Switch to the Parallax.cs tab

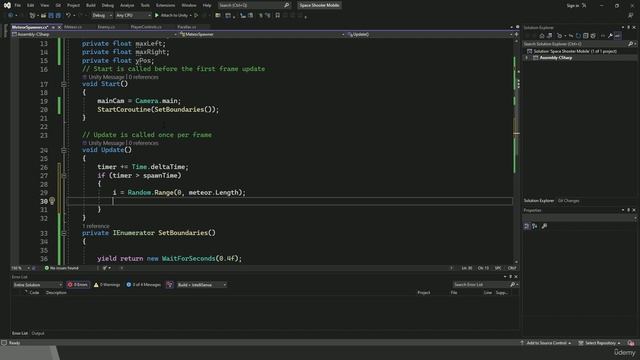click(187, 27)
